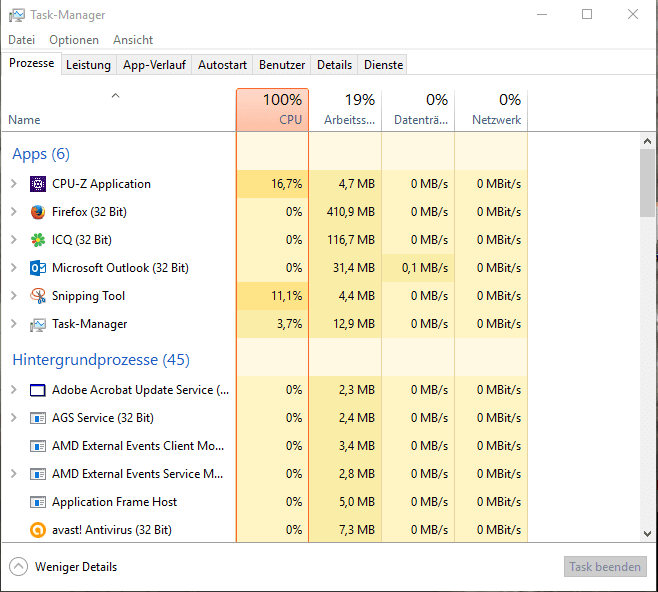Image resolution: width=658 pixels, height=592 pixels.
Task: Expand the AMD External Events Service row
Action: (x=14, y=474)
